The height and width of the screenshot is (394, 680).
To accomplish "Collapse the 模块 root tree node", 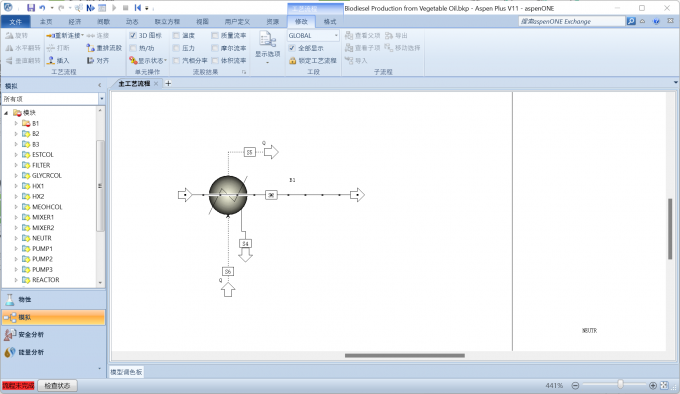I will point(6,113).
